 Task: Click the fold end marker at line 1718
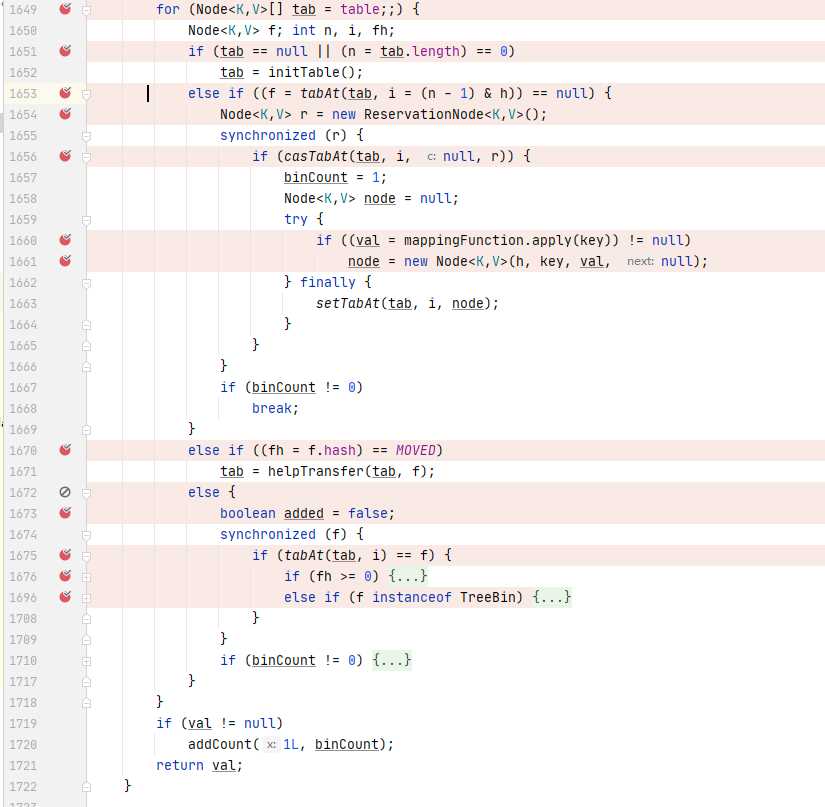[x=87, y=703]
